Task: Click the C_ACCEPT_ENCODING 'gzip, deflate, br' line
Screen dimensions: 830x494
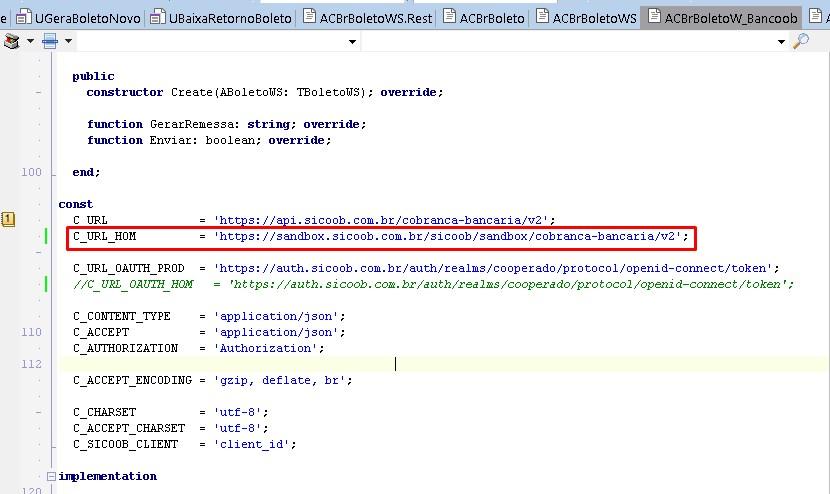Action: click(212, 380)
